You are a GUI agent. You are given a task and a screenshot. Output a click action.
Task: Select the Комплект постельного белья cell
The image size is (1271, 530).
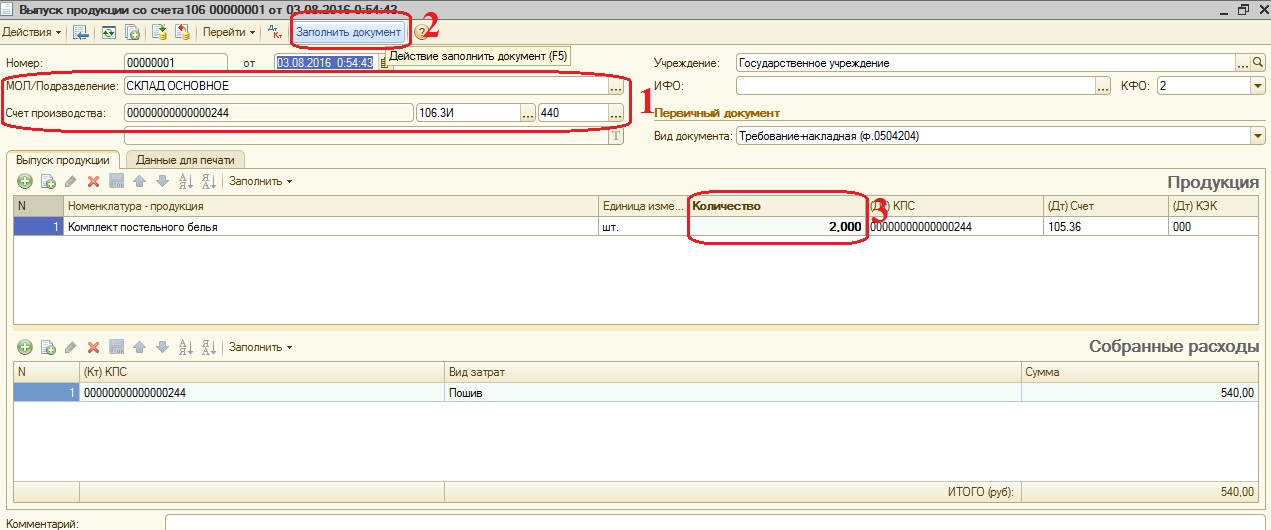[x=331, y=227]
